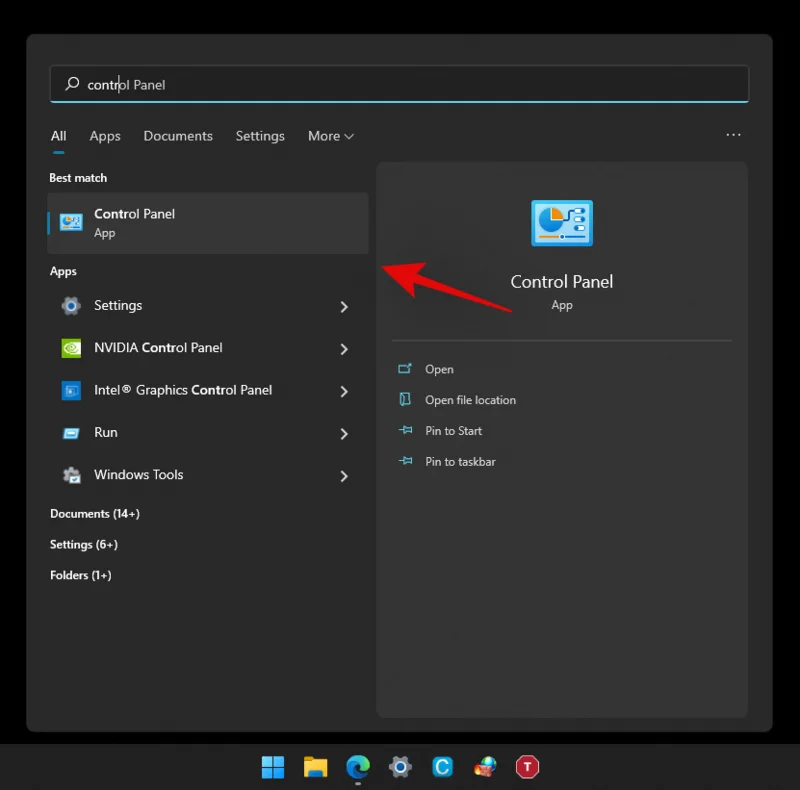This screenshot has height=790, width=800.
Task: Switch to the Documents search tab
Action: [x=178, y=136]
